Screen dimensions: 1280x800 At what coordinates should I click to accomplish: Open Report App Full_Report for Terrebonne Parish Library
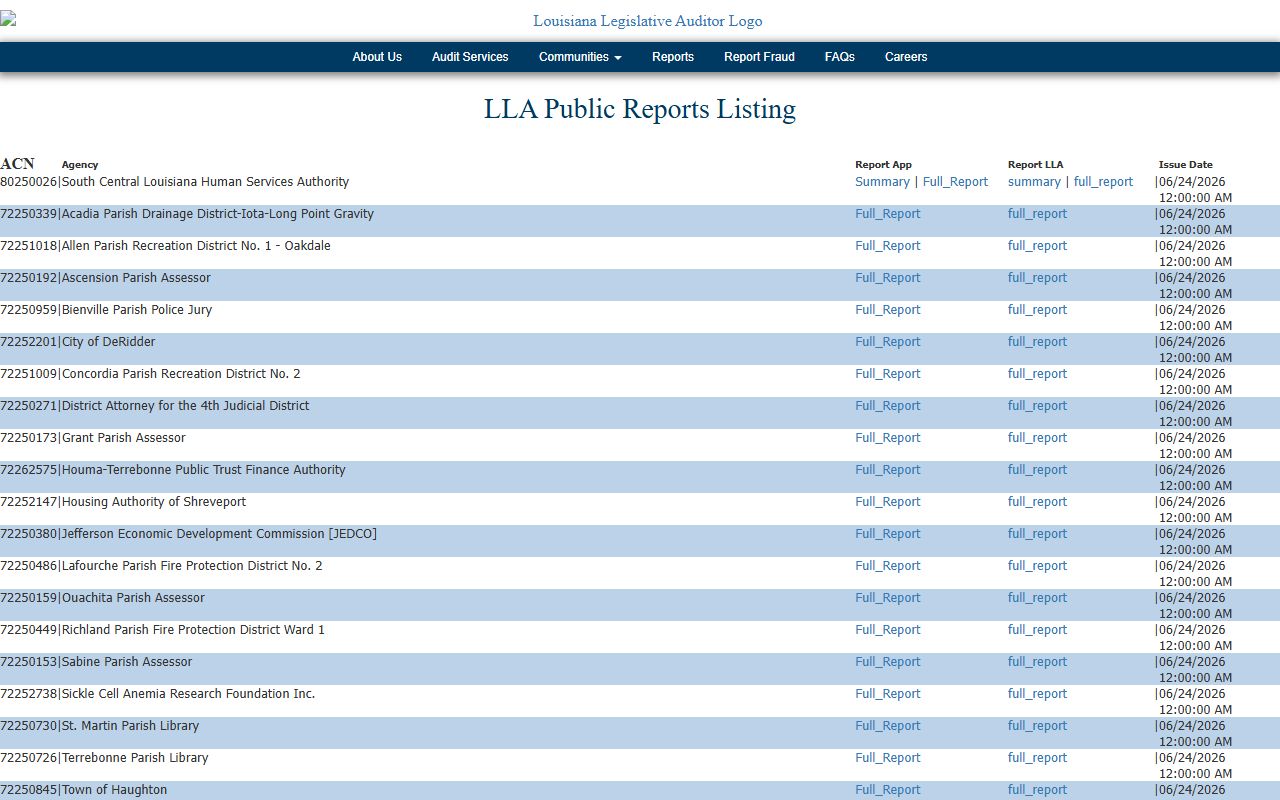click(888, 758)
